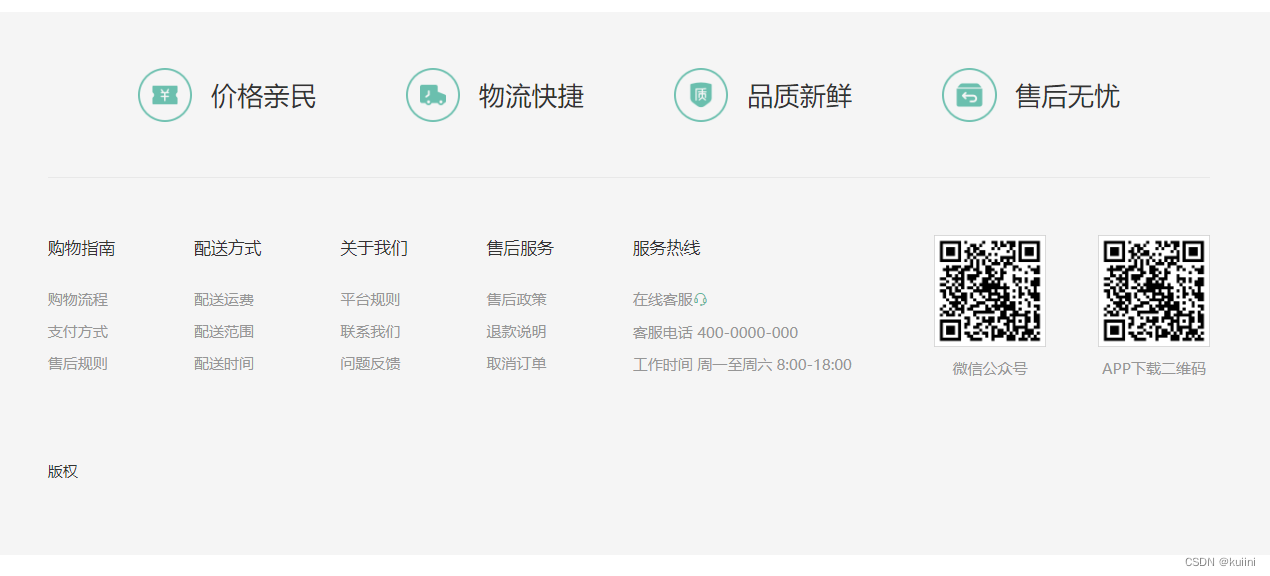Click the APP下载二维码 caption

click(1154, 369)
